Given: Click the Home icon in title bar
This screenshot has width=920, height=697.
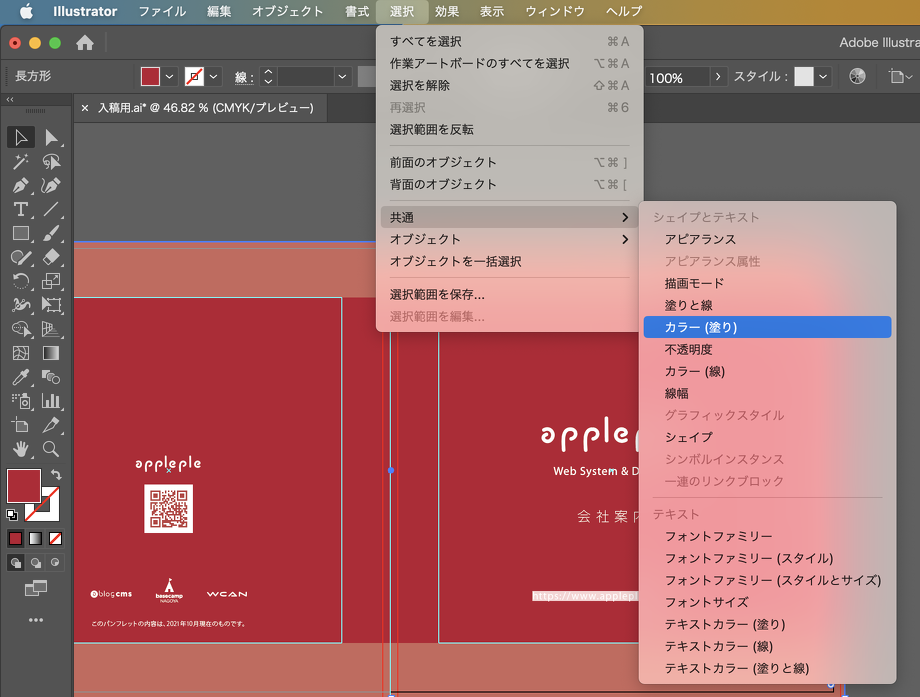Looking at the screenshot, I should [85, 43].
